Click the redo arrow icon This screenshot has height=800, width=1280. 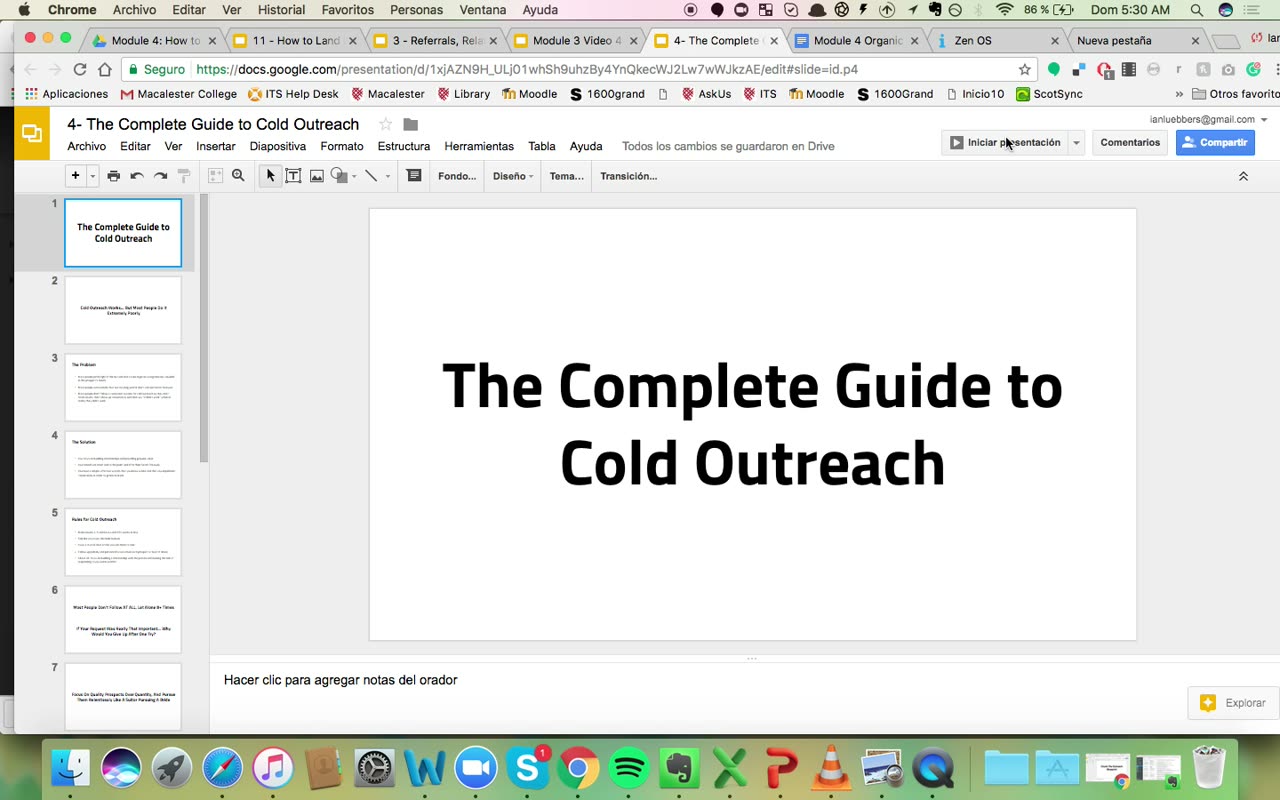click(x=160, y=176)
